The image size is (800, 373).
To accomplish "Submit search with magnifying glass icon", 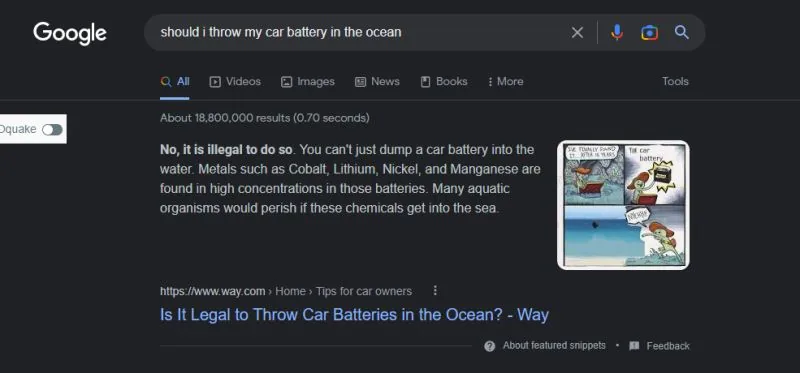I will [x=682, y=32].
